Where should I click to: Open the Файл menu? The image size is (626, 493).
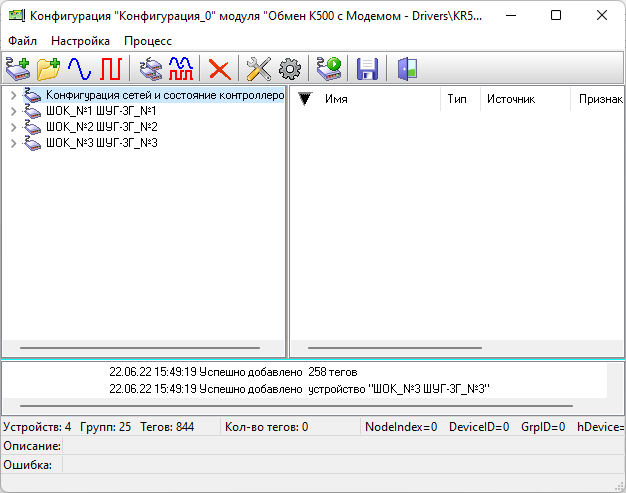(22, 41)
